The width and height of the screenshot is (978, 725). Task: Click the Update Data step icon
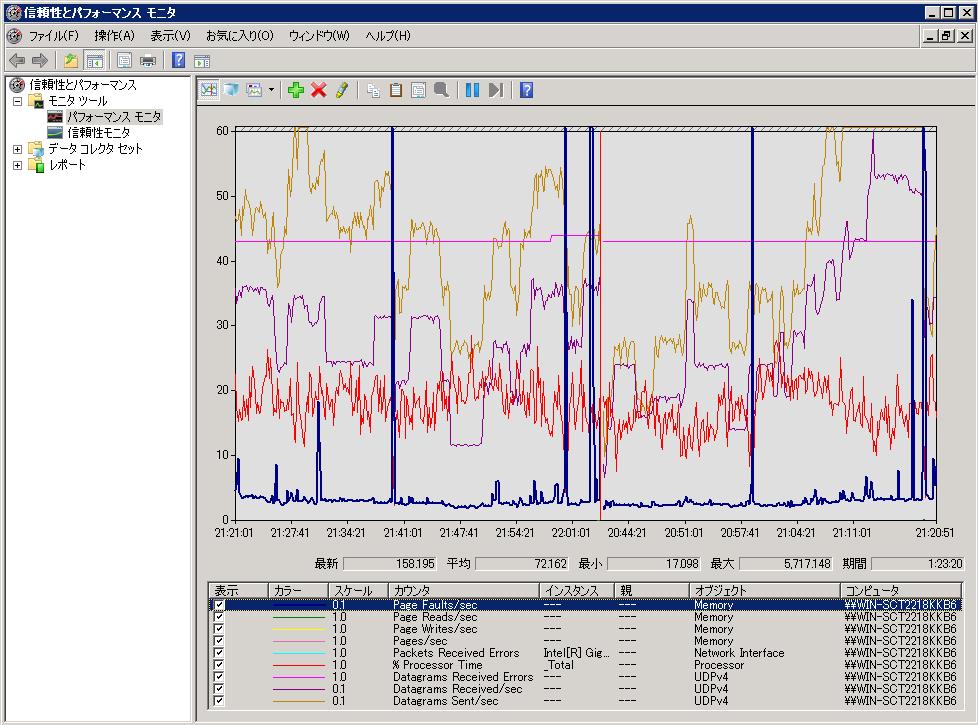(x=496, y=90)
